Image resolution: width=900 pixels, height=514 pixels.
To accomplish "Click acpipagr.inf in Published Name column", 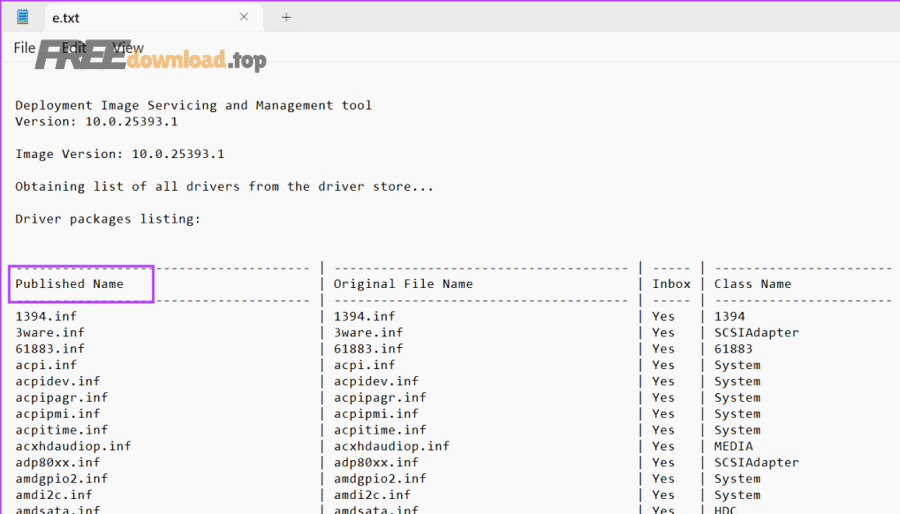I will coord(61,398).
